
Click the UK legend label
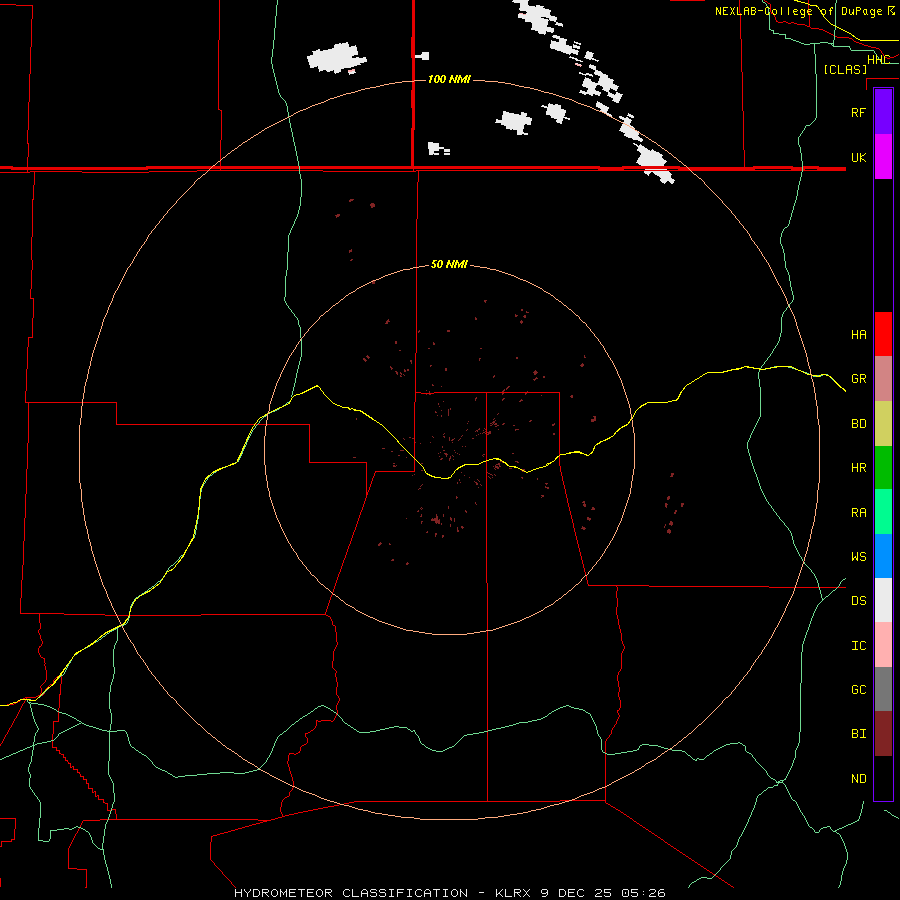[858, 157]
